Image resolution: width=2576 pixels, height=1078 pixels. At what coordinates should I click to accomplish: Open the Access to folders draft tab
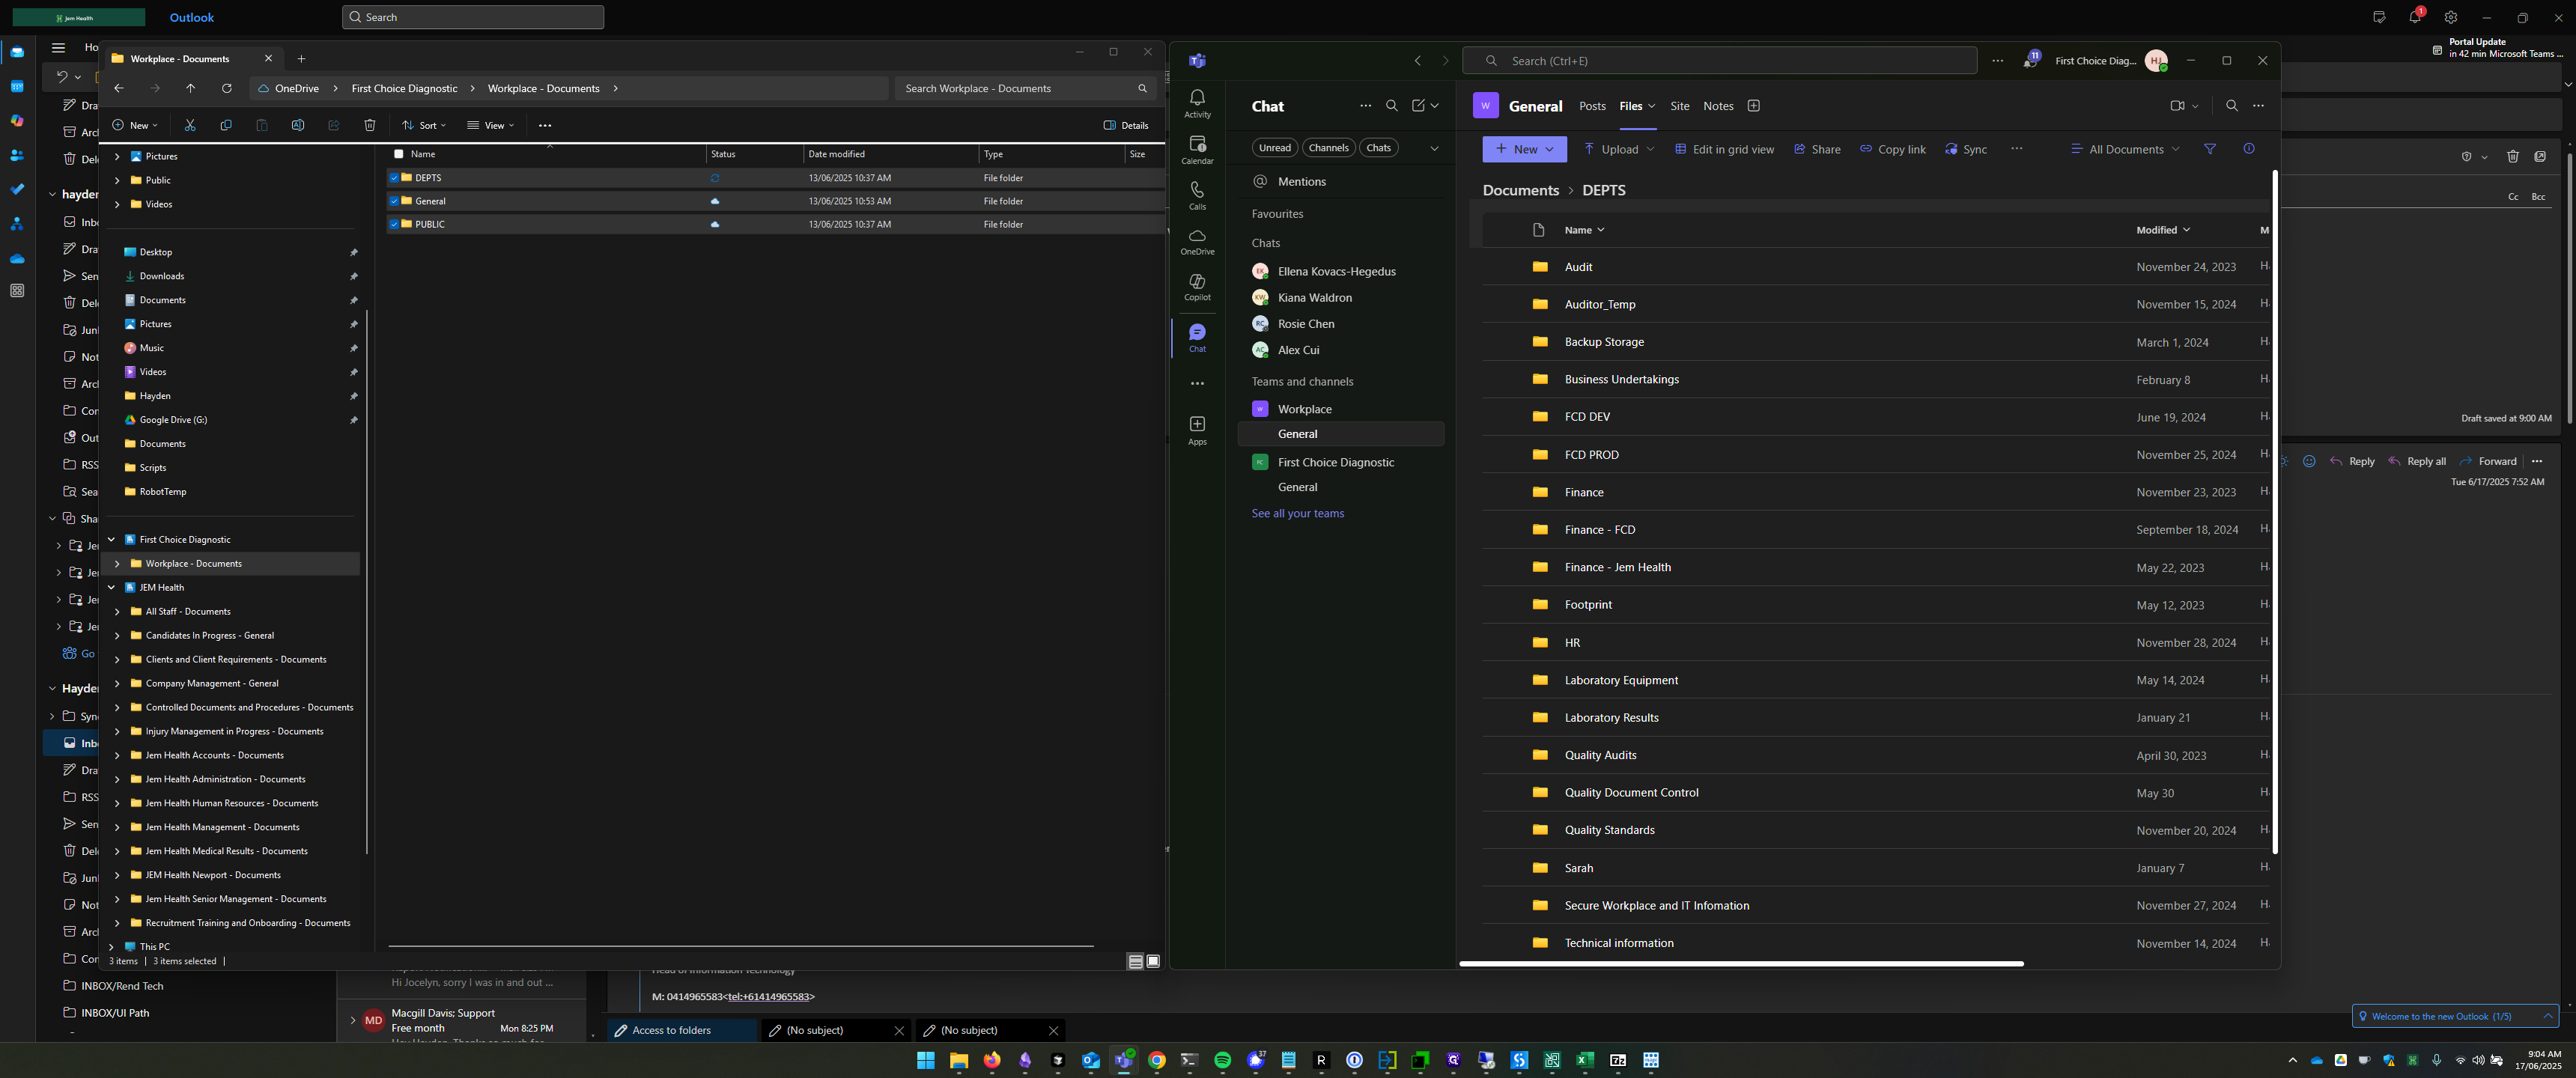pyautogui.click(x=681, y=1031)
